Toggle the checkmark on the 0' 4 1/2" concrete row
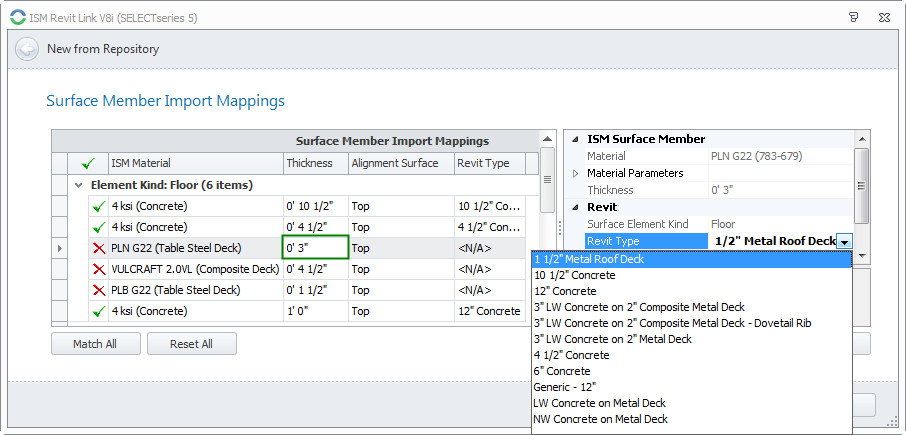This screenshot has width=906, height=435. (x=99, y=227)
